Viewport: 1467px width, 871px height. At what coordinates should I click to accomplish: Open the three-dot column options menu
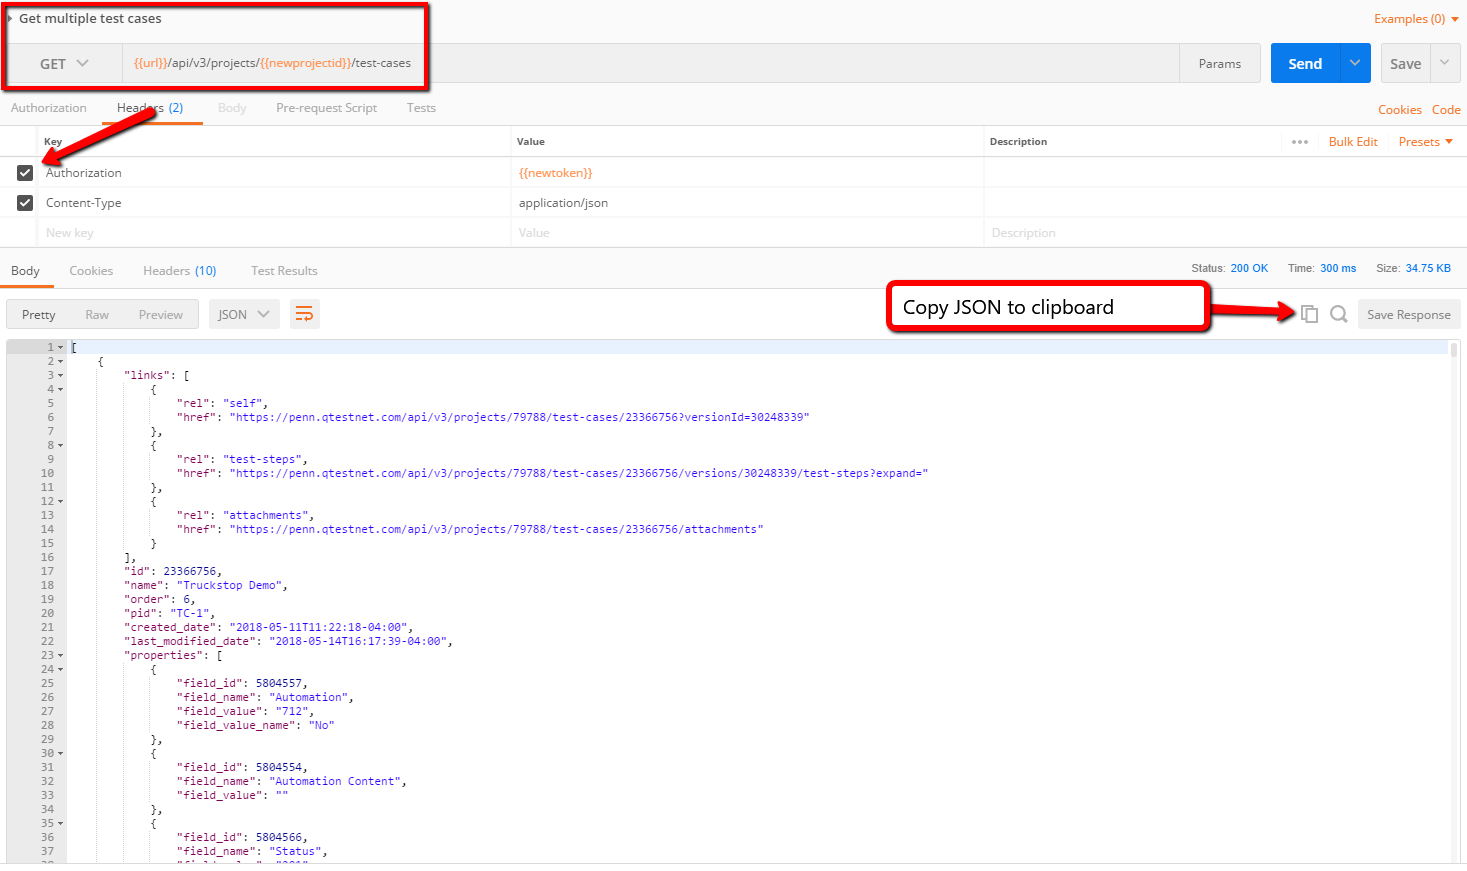pyautogui.click(x=1299, y=142)
